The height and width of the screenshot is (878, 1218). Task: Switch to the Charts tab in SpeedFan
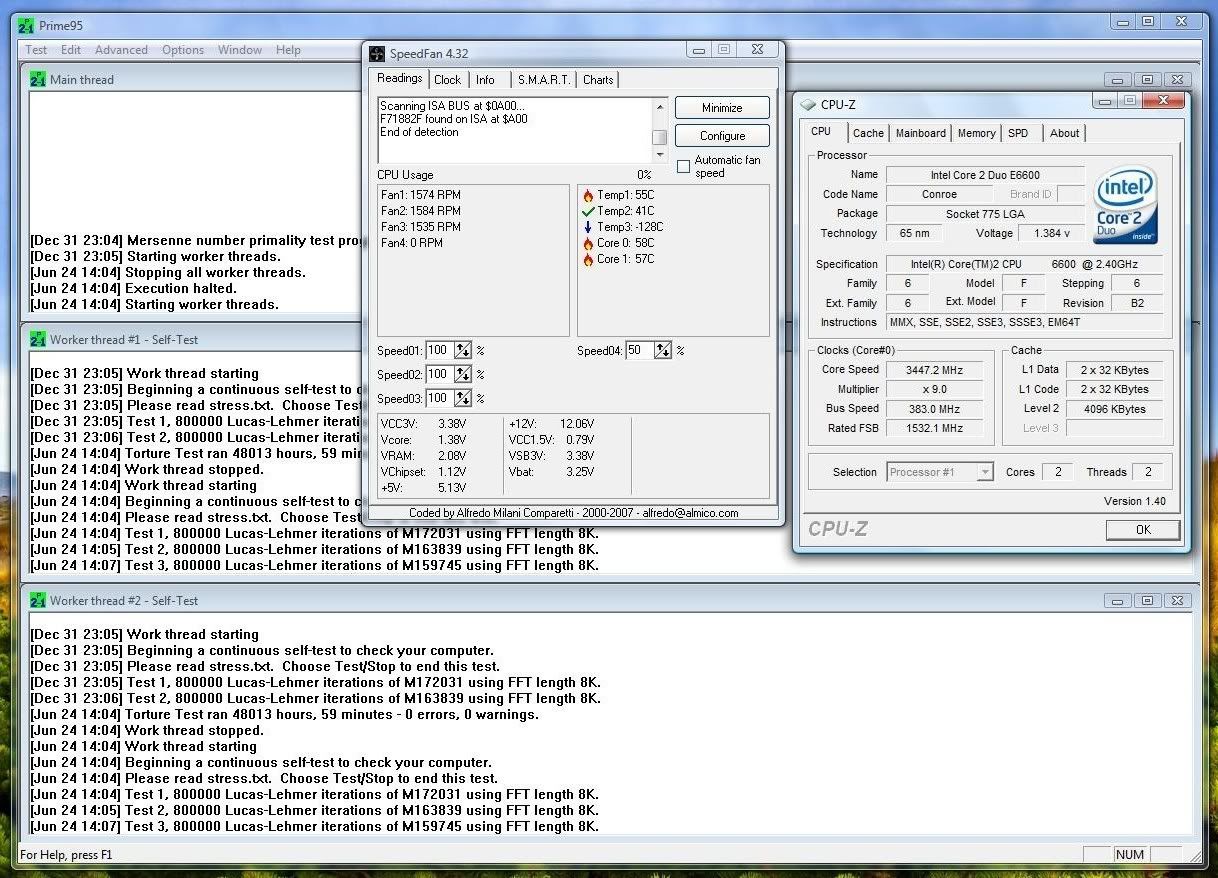[598, 80]
